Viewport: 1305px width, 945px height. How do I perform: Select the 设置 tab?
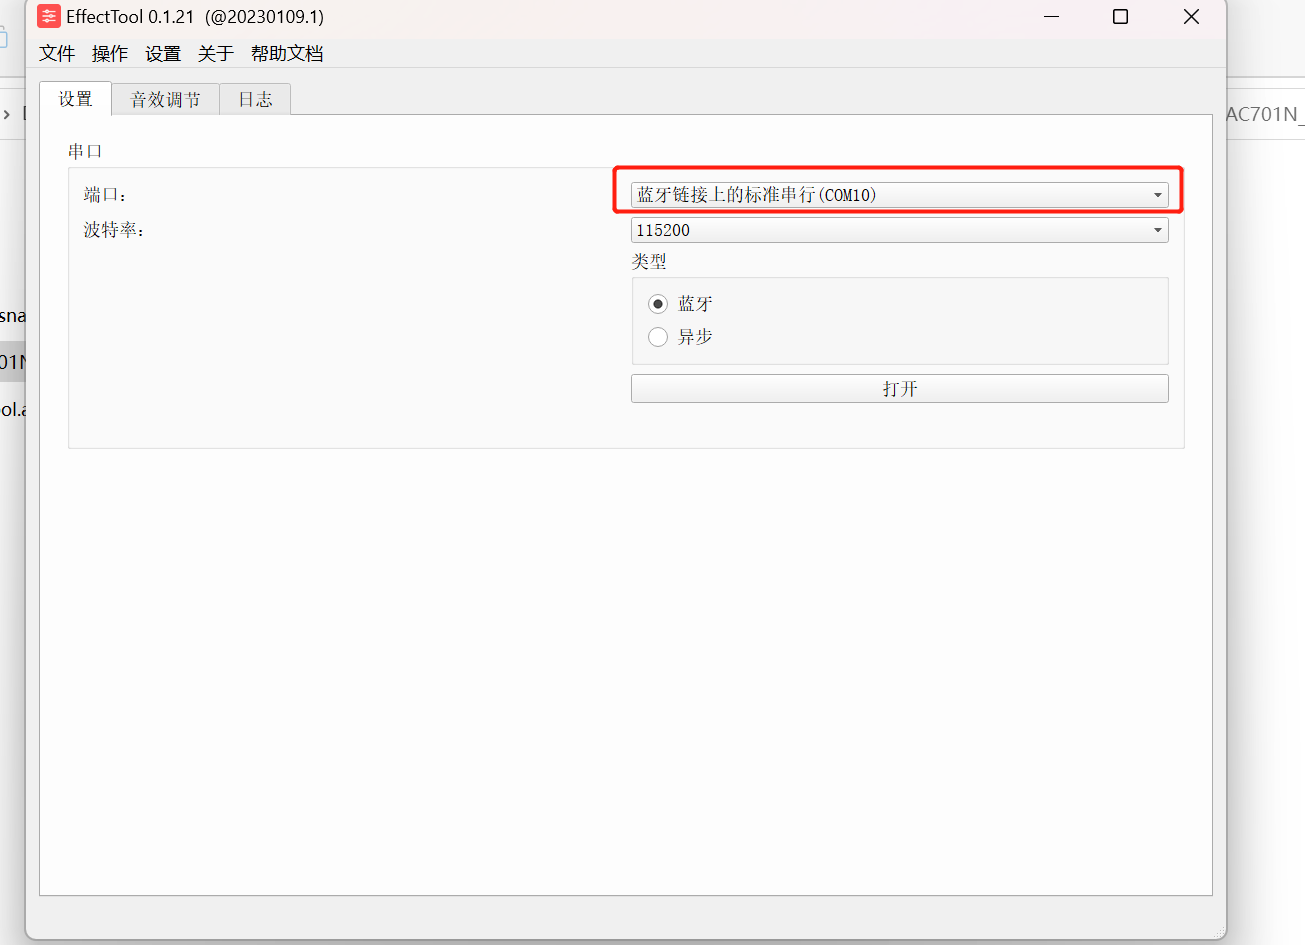pyautogui.click(x=75, y=98)
